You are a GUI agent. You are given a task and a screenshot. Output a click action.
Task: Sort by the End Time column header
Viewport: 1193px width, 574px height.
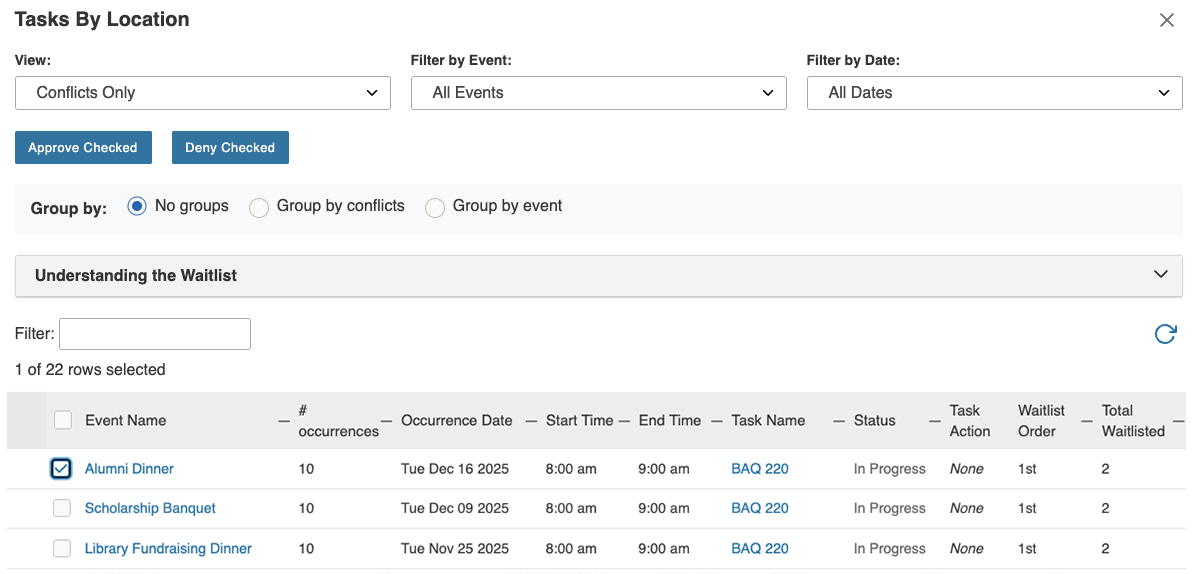click(x=670, y=420)
